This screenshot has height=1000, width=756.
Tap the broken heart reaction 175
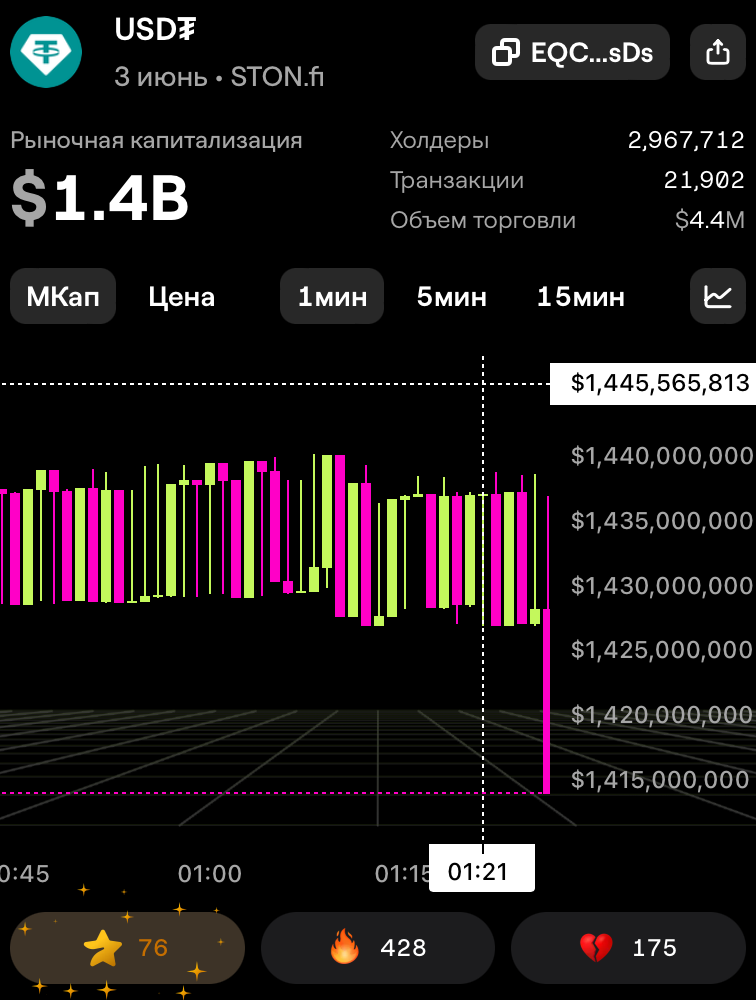pyautogui.click(x=628, y=948)
